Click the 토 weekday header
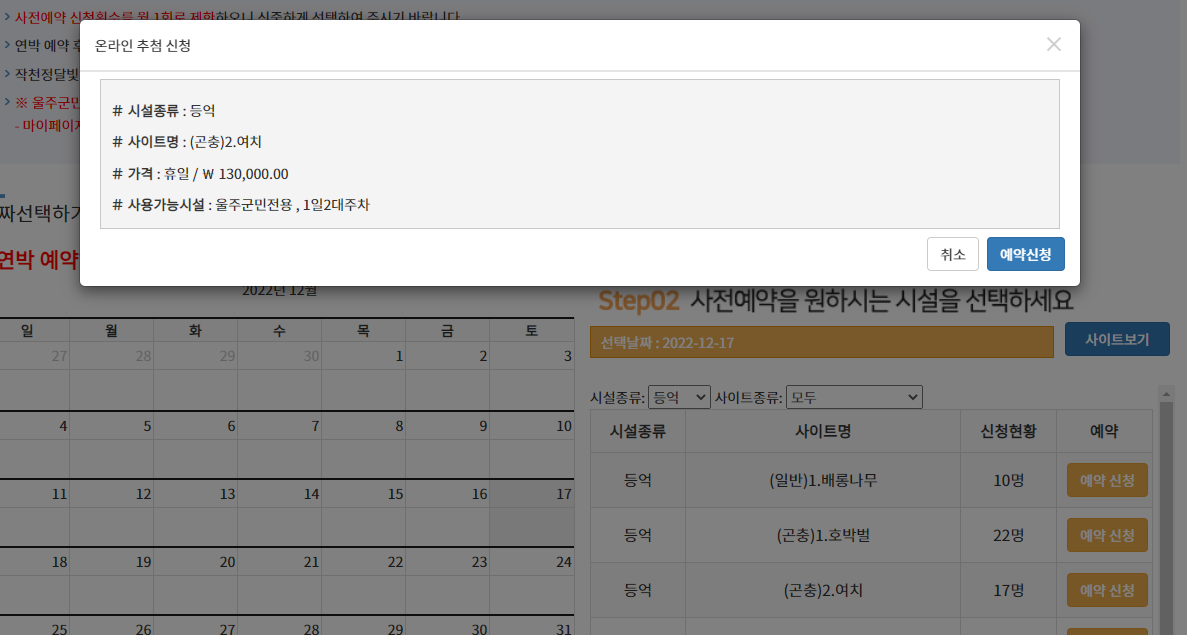 531,330
